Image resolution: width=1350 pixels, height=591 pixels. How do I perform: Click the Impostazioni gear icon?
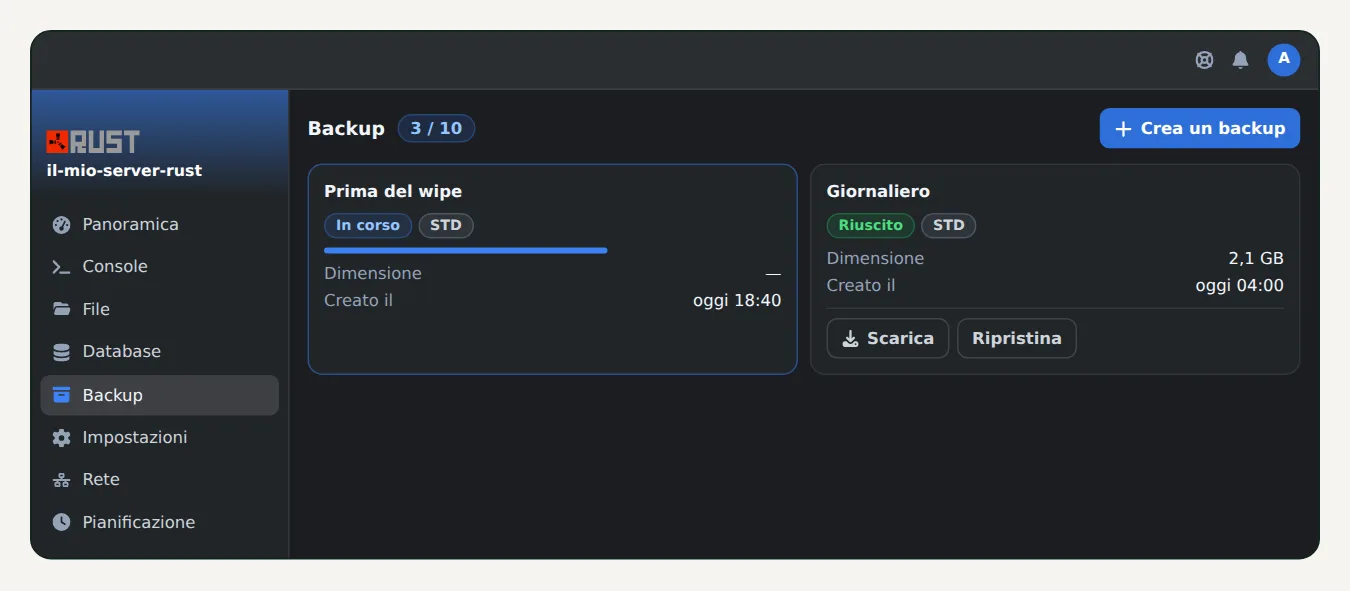point(62,438)
